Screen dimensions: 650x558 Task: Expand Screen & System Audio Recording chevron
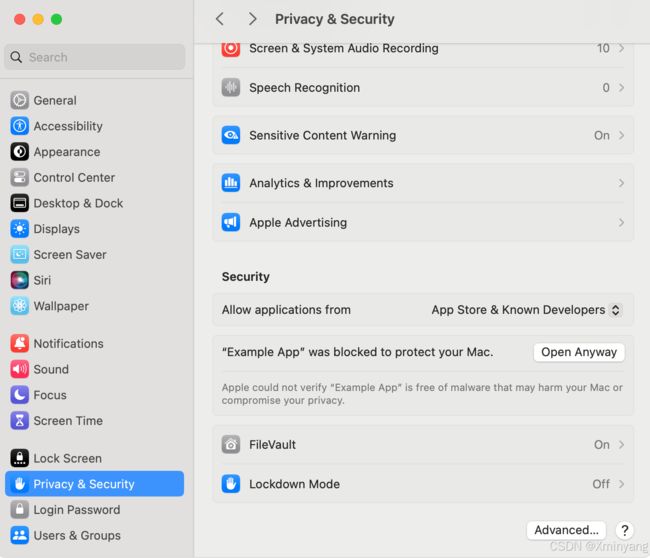(621, 48)
